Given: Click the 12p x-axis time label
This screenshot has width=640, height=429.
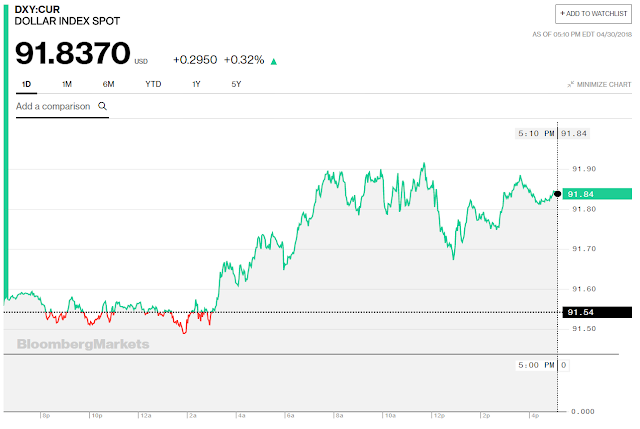Looking at the screenshot, I should (x=439, y=416).
